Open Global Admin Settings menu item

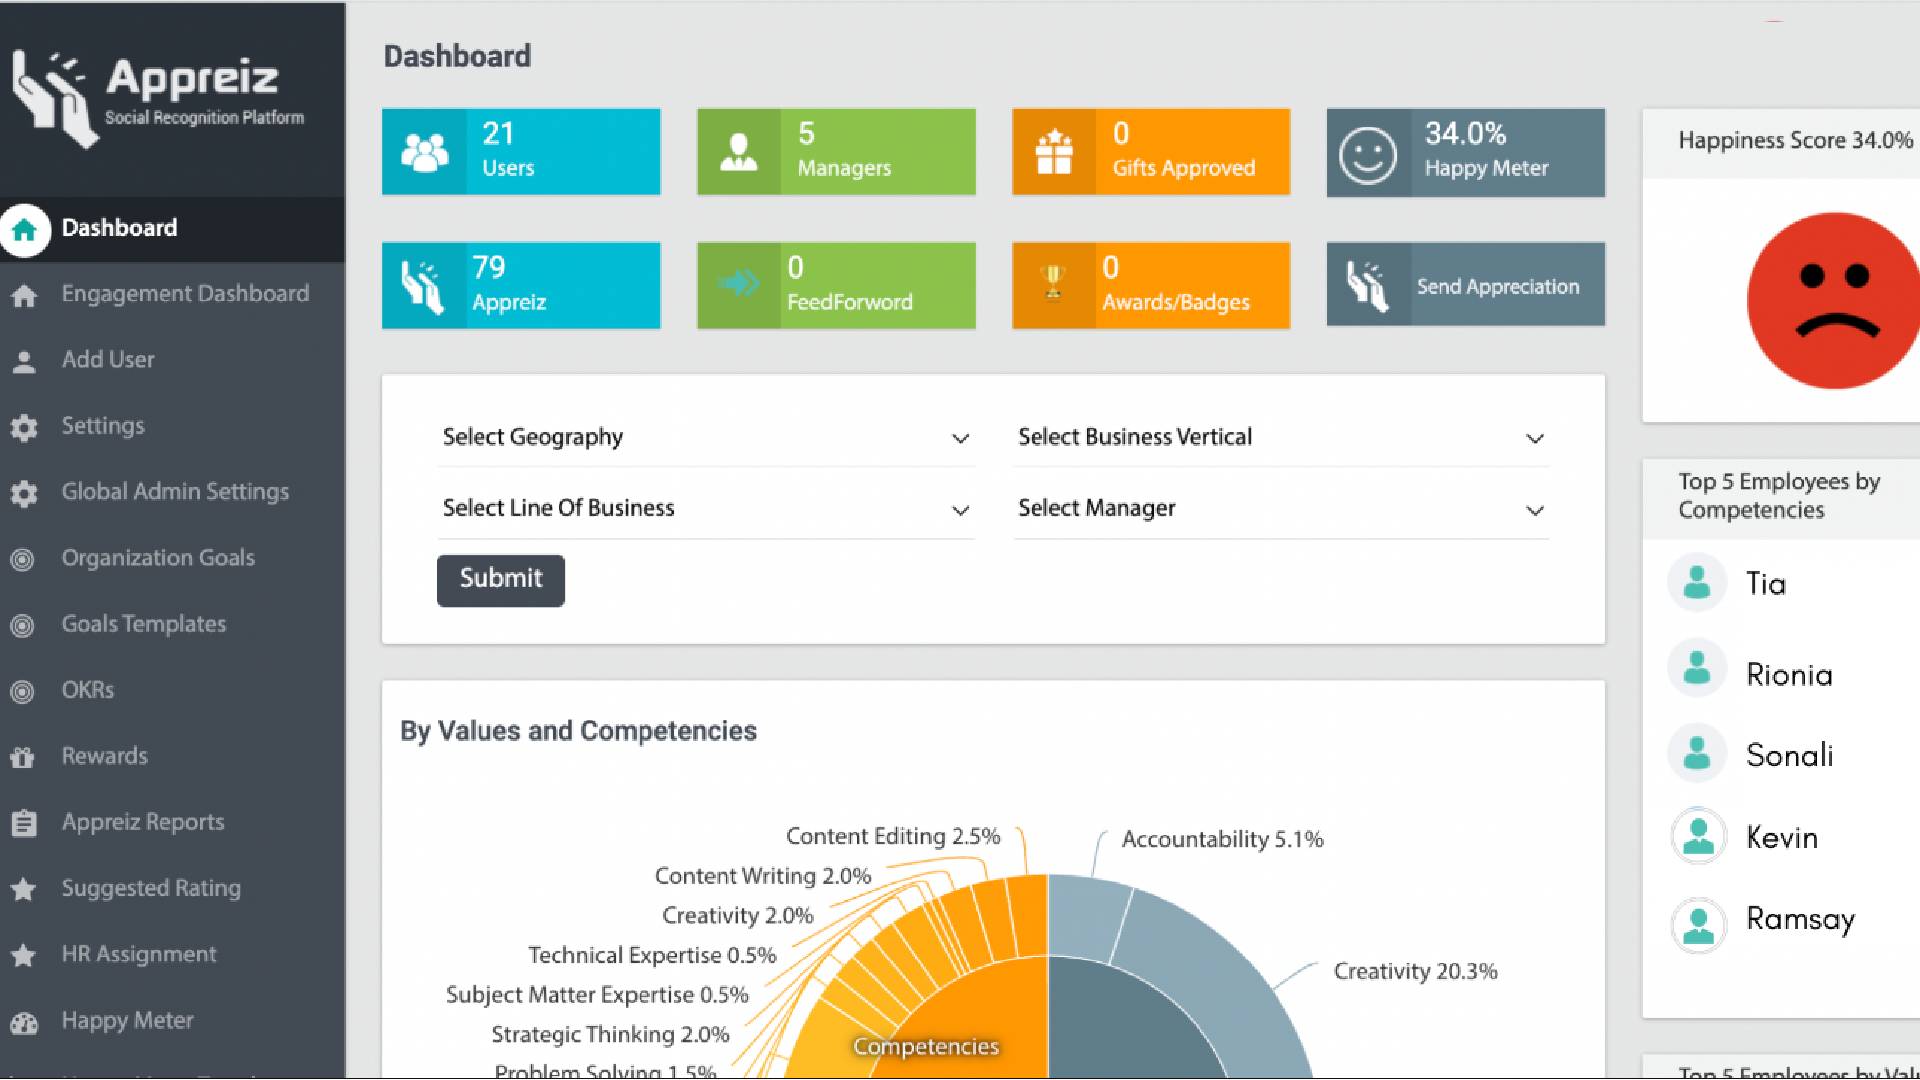click(172, 493)
